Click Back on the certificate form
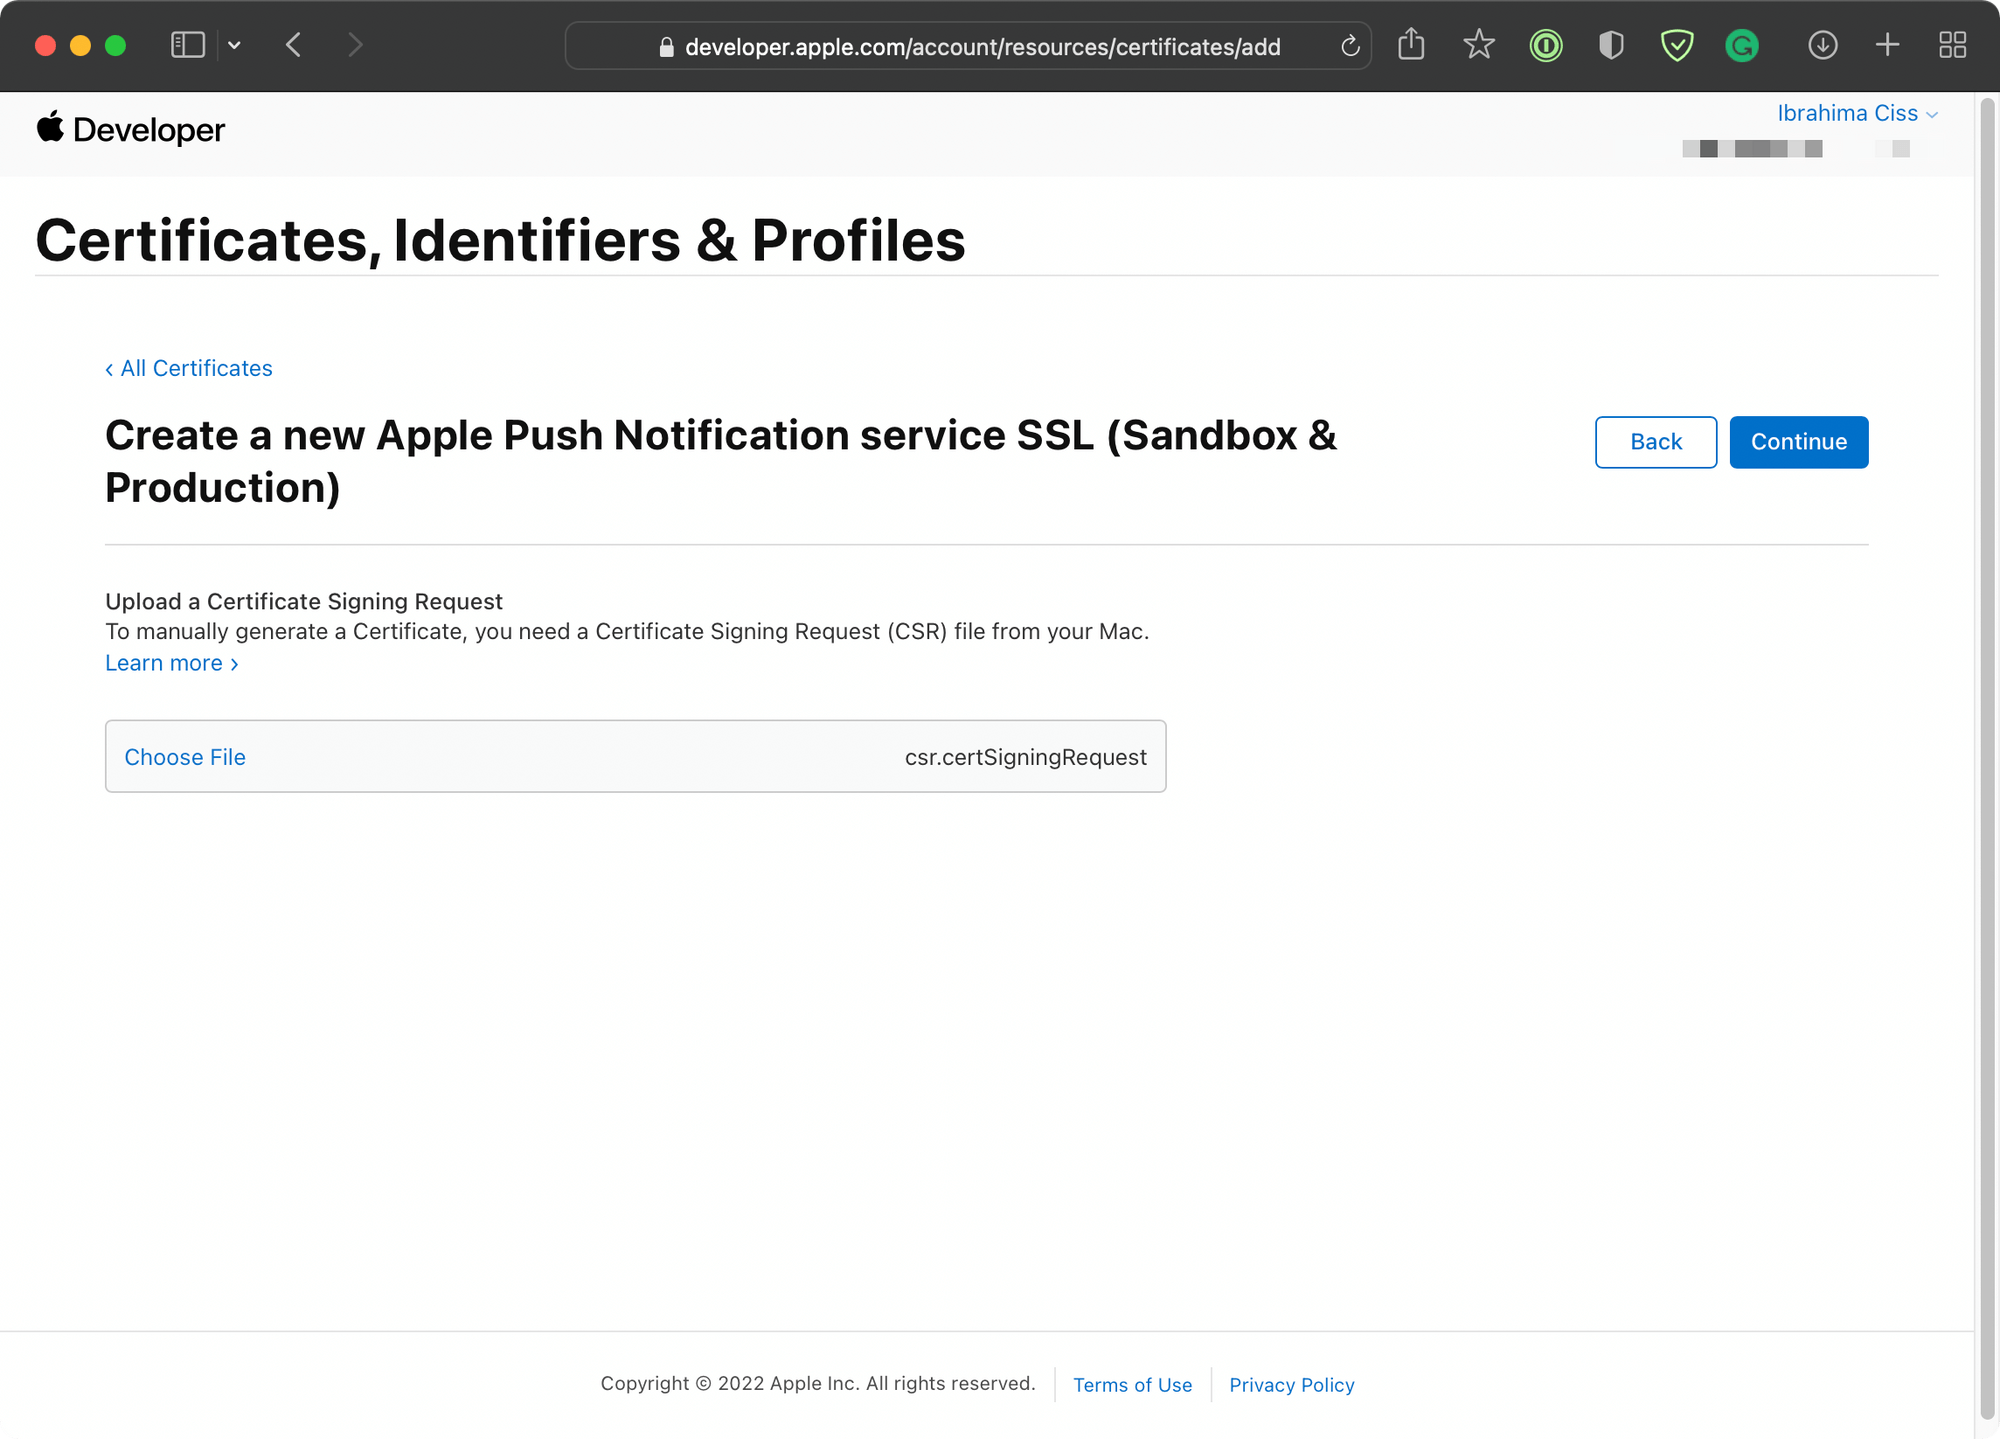Screen dimensions: 2000x1439 (x=1655, y=442)
